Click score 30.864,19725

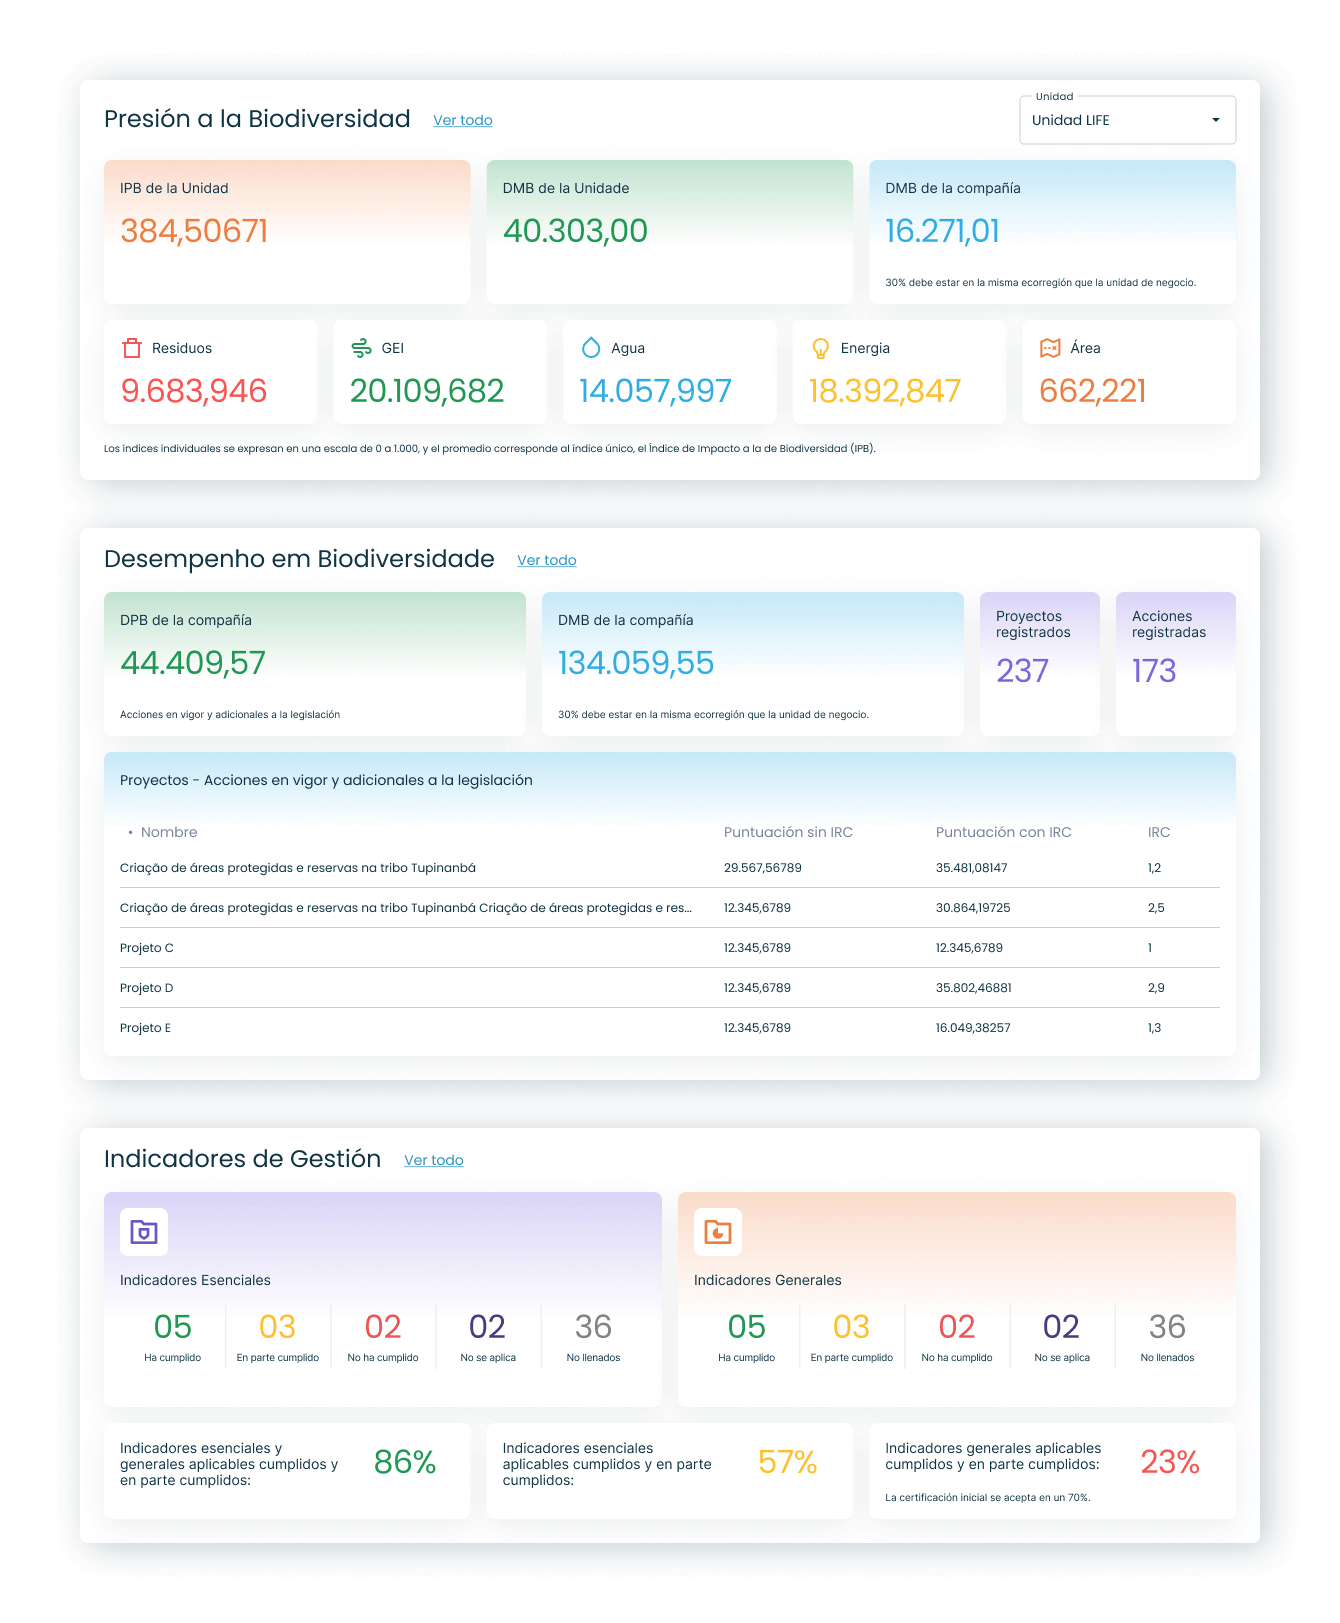(x=973, y=908)
